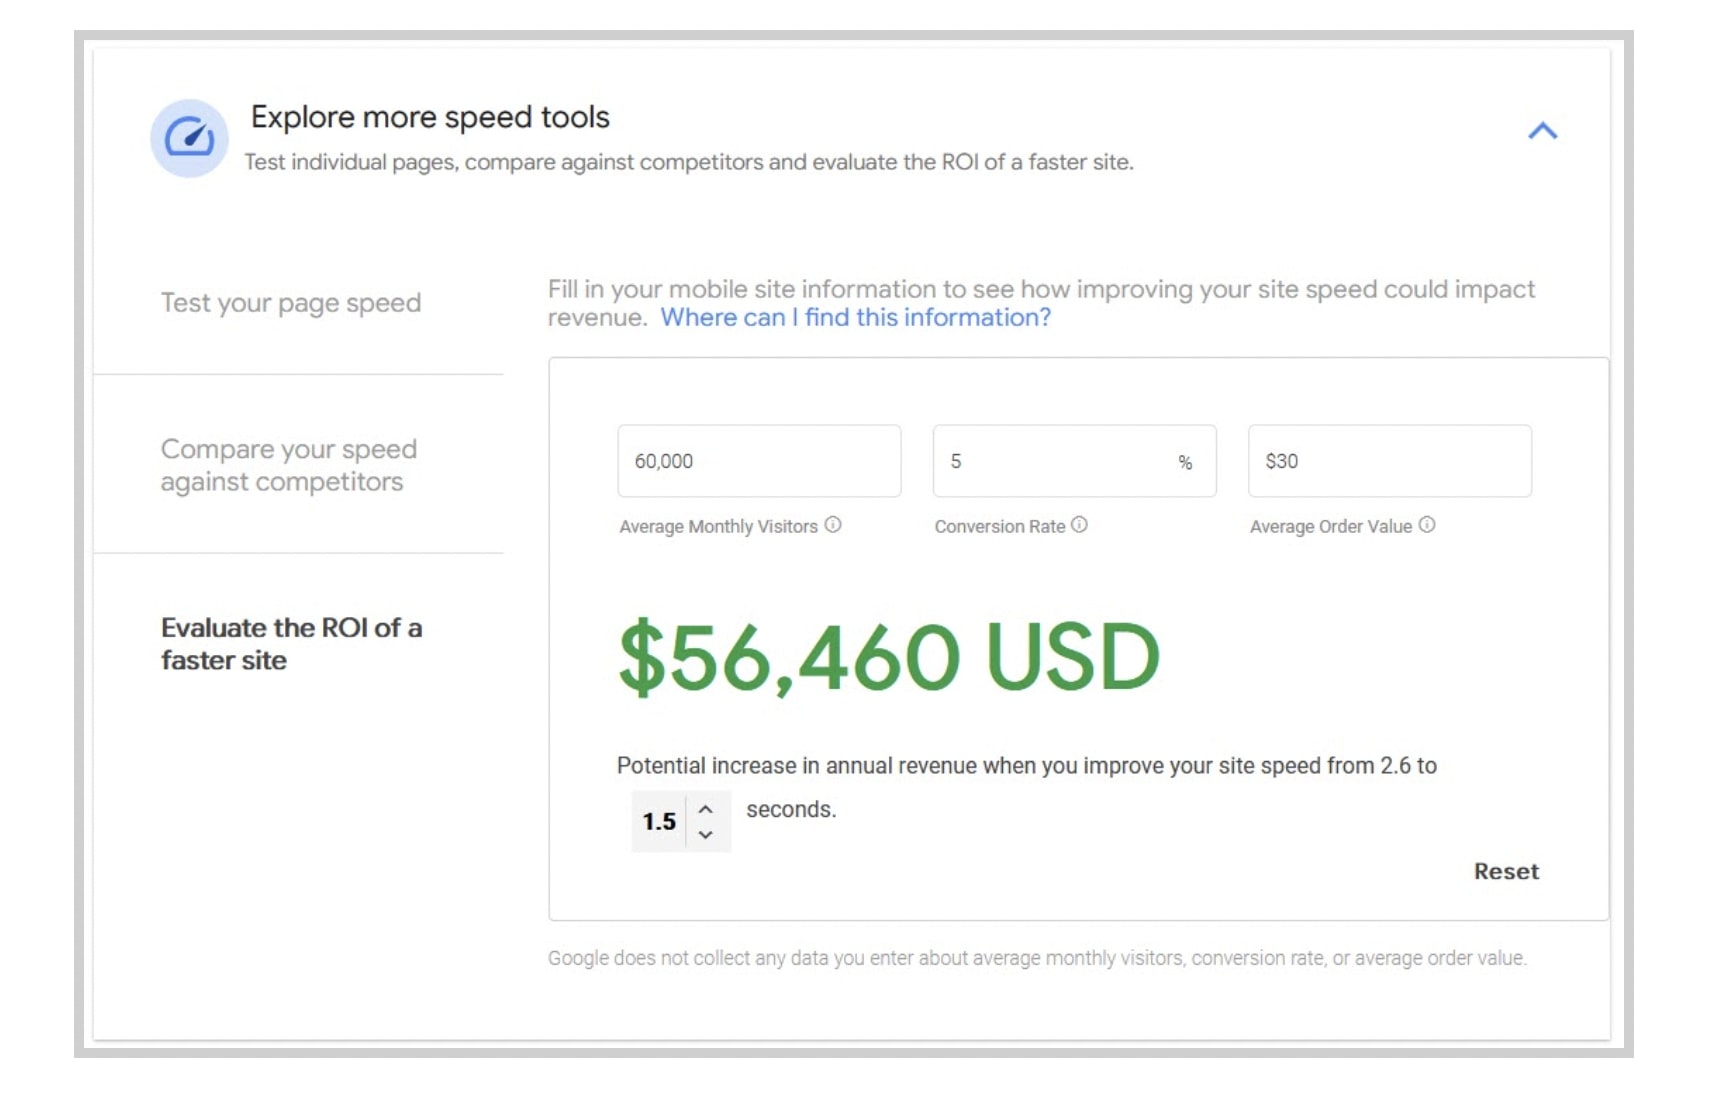Click the Explore more speed tools heading
The image size is (1732, 1102).
(430, 117)
